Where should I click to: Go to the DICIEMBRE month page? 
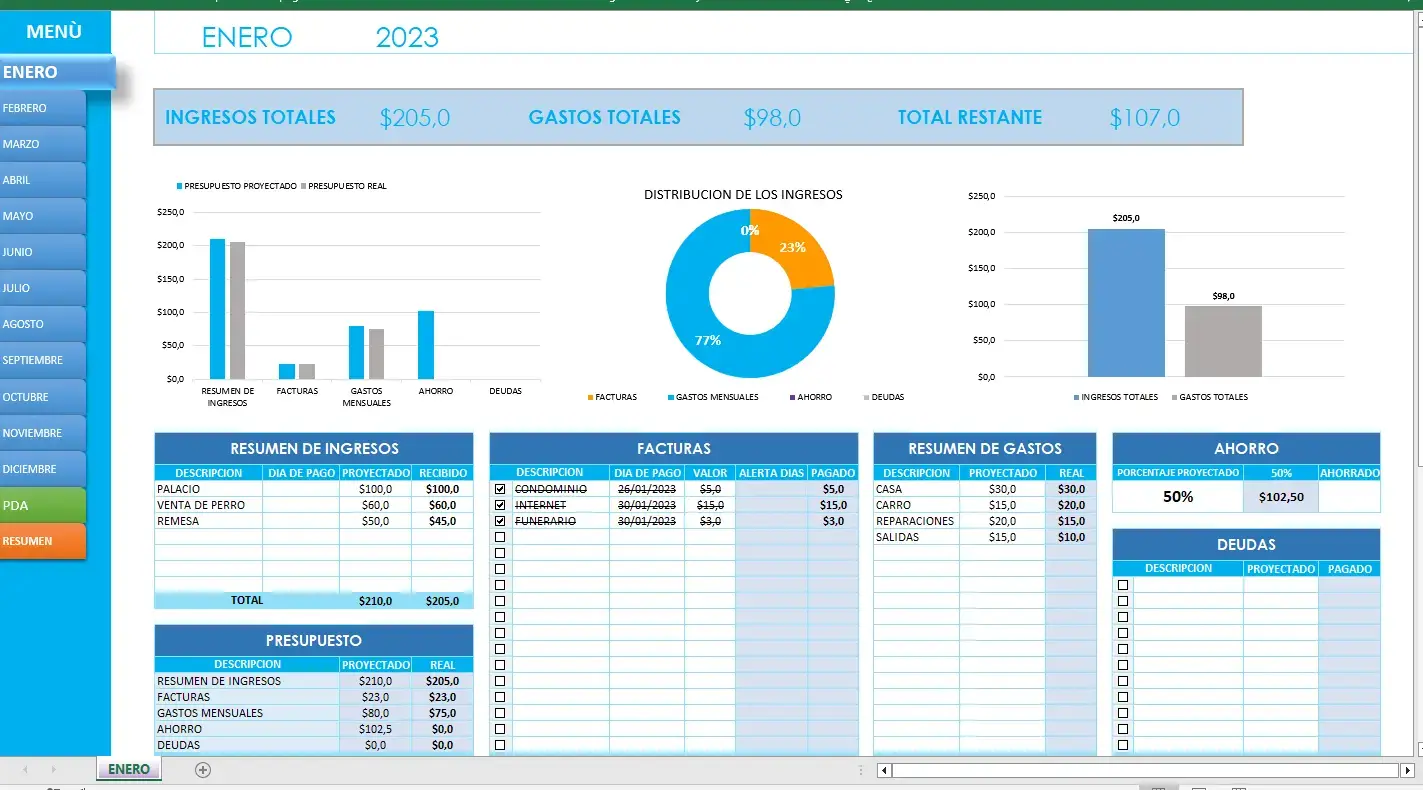pyautogui.click(x=43, y=469)
